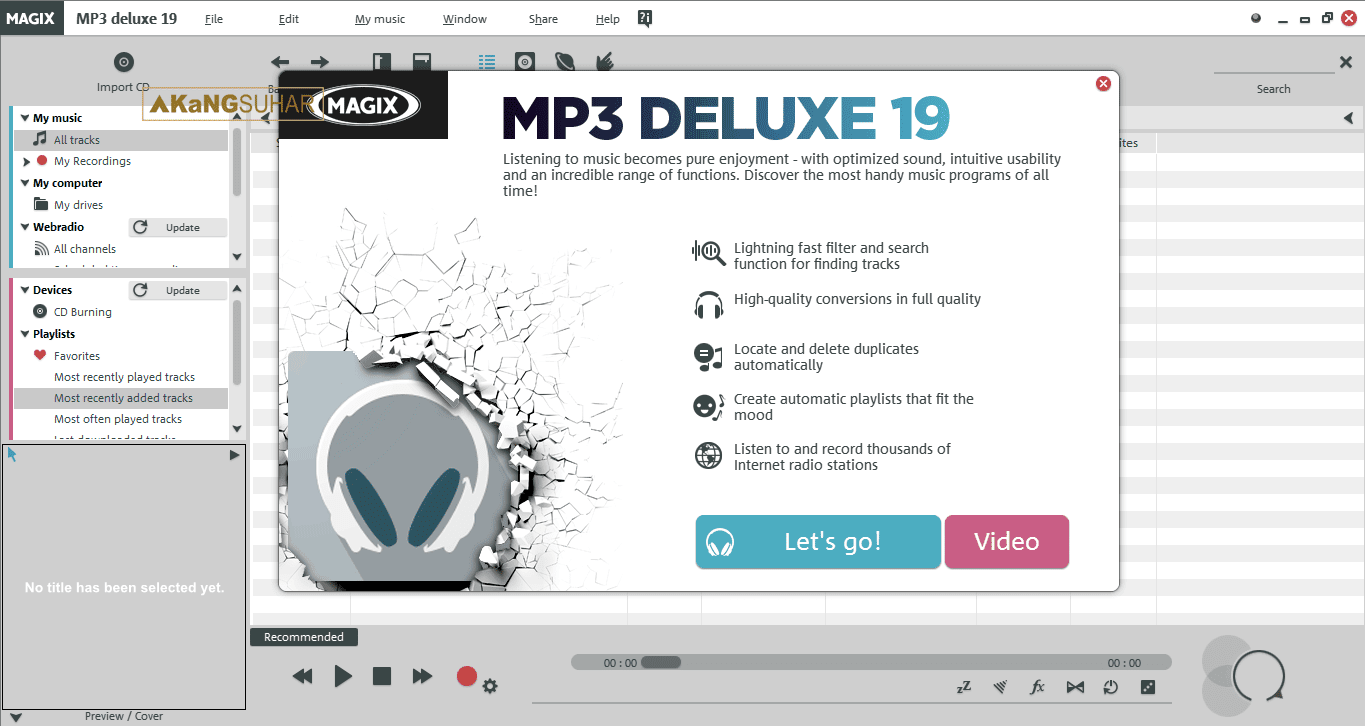1365x726 pixels.
Task: Select Most recently added tracks playlist
Action: click(121, 398)
